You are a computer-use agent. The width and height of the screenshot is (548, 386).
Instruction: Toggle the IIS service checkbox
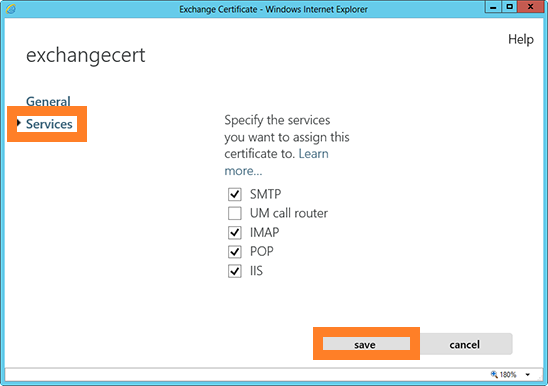pos(235,271)
